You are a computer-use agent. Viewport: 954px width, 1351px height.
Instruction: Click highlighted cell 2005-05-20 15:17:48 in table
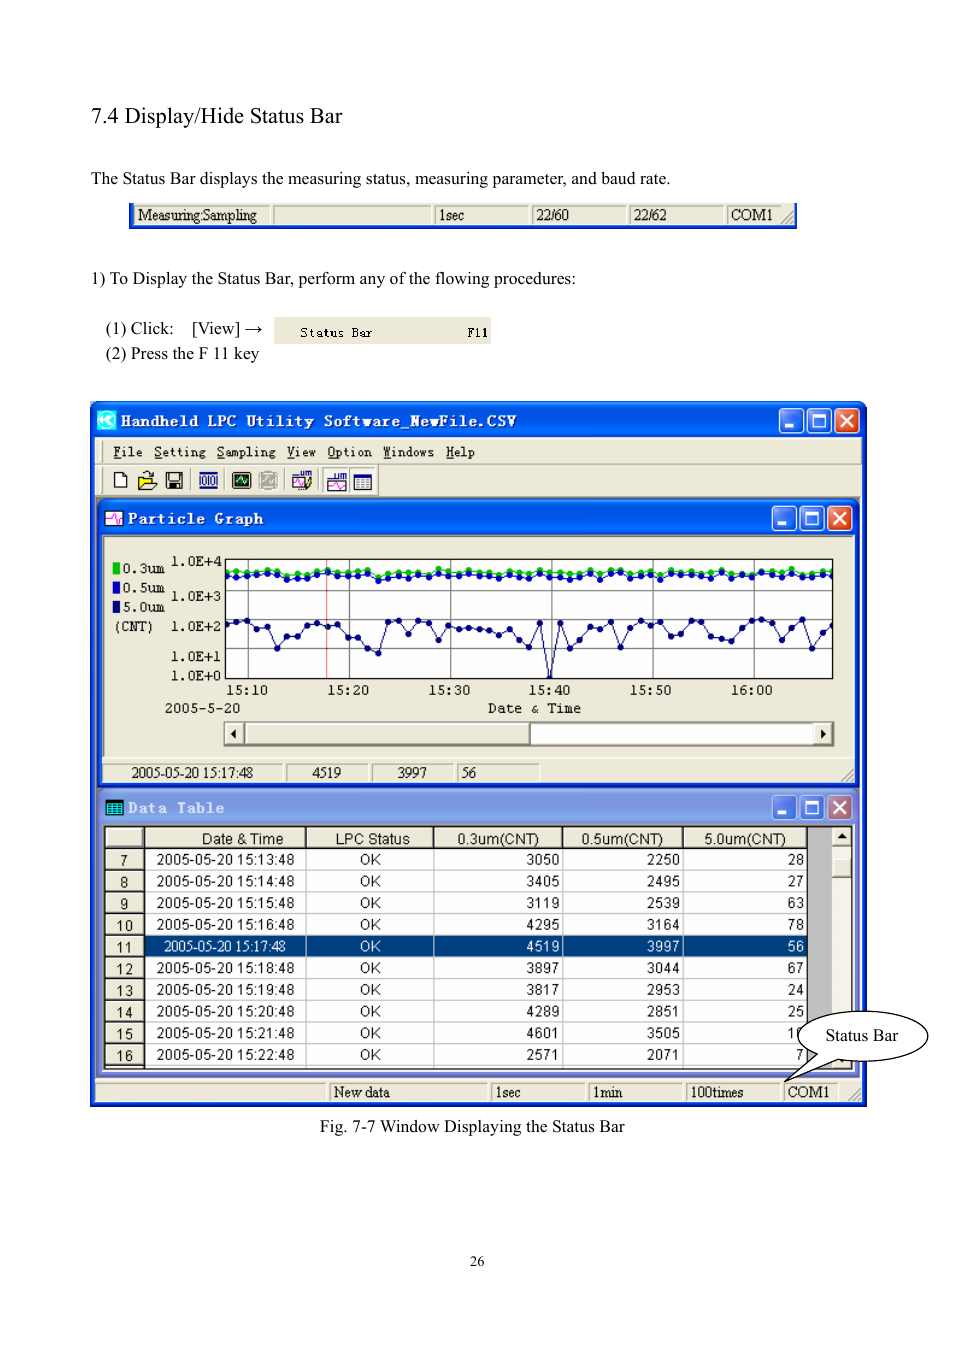click(225, 946)
